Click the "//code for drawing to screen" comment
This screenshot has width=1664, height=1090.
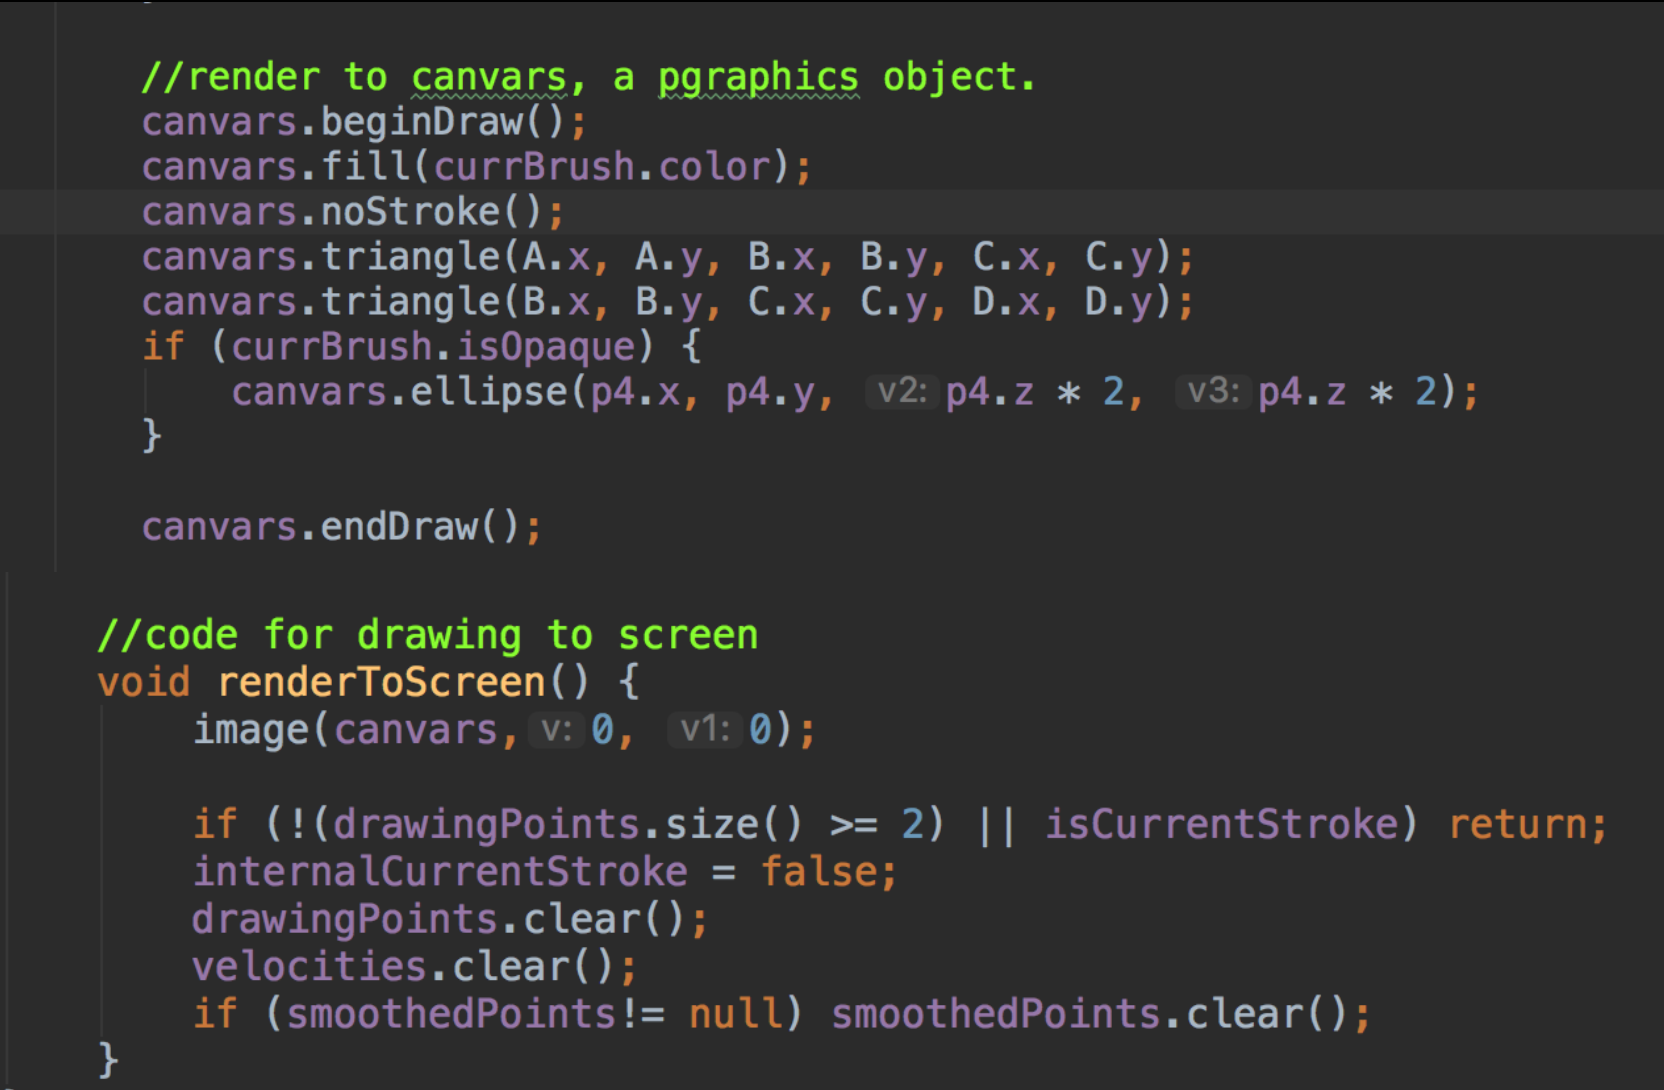pyautogui.click(x=428, y=635)
